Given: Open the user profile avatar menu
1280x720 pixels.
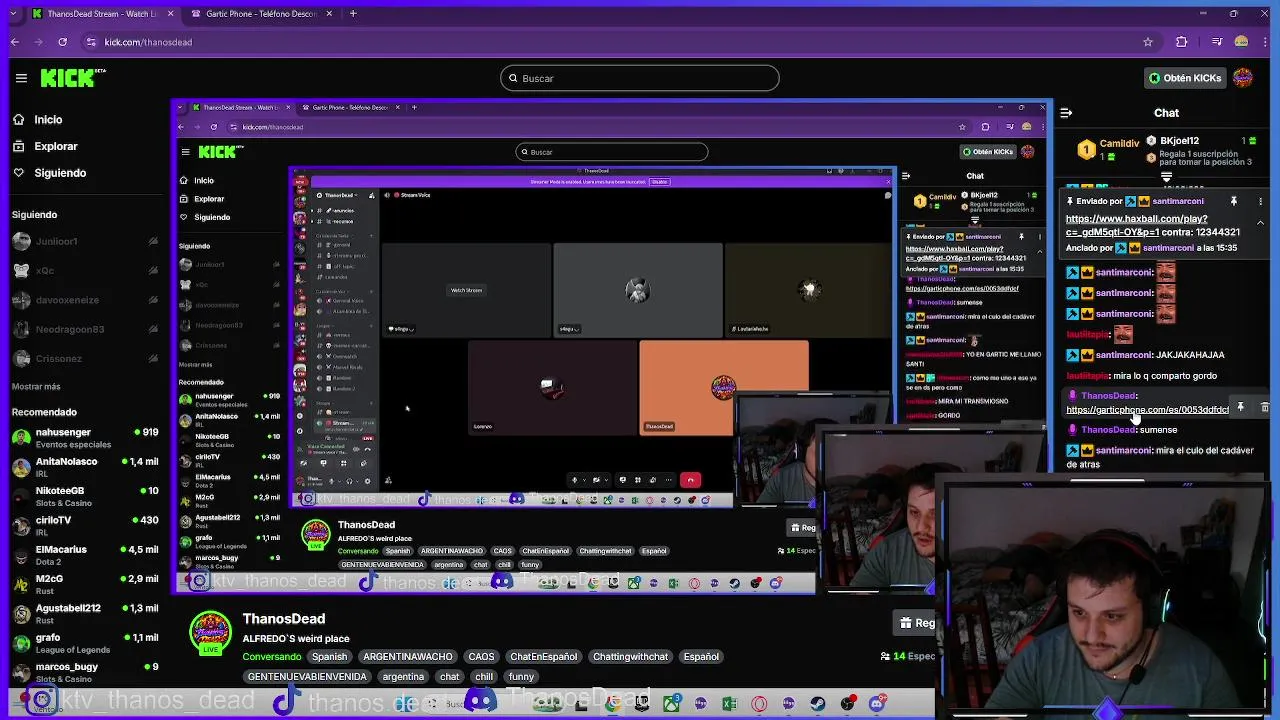Looking at the screenshot, I should 1243,78.
